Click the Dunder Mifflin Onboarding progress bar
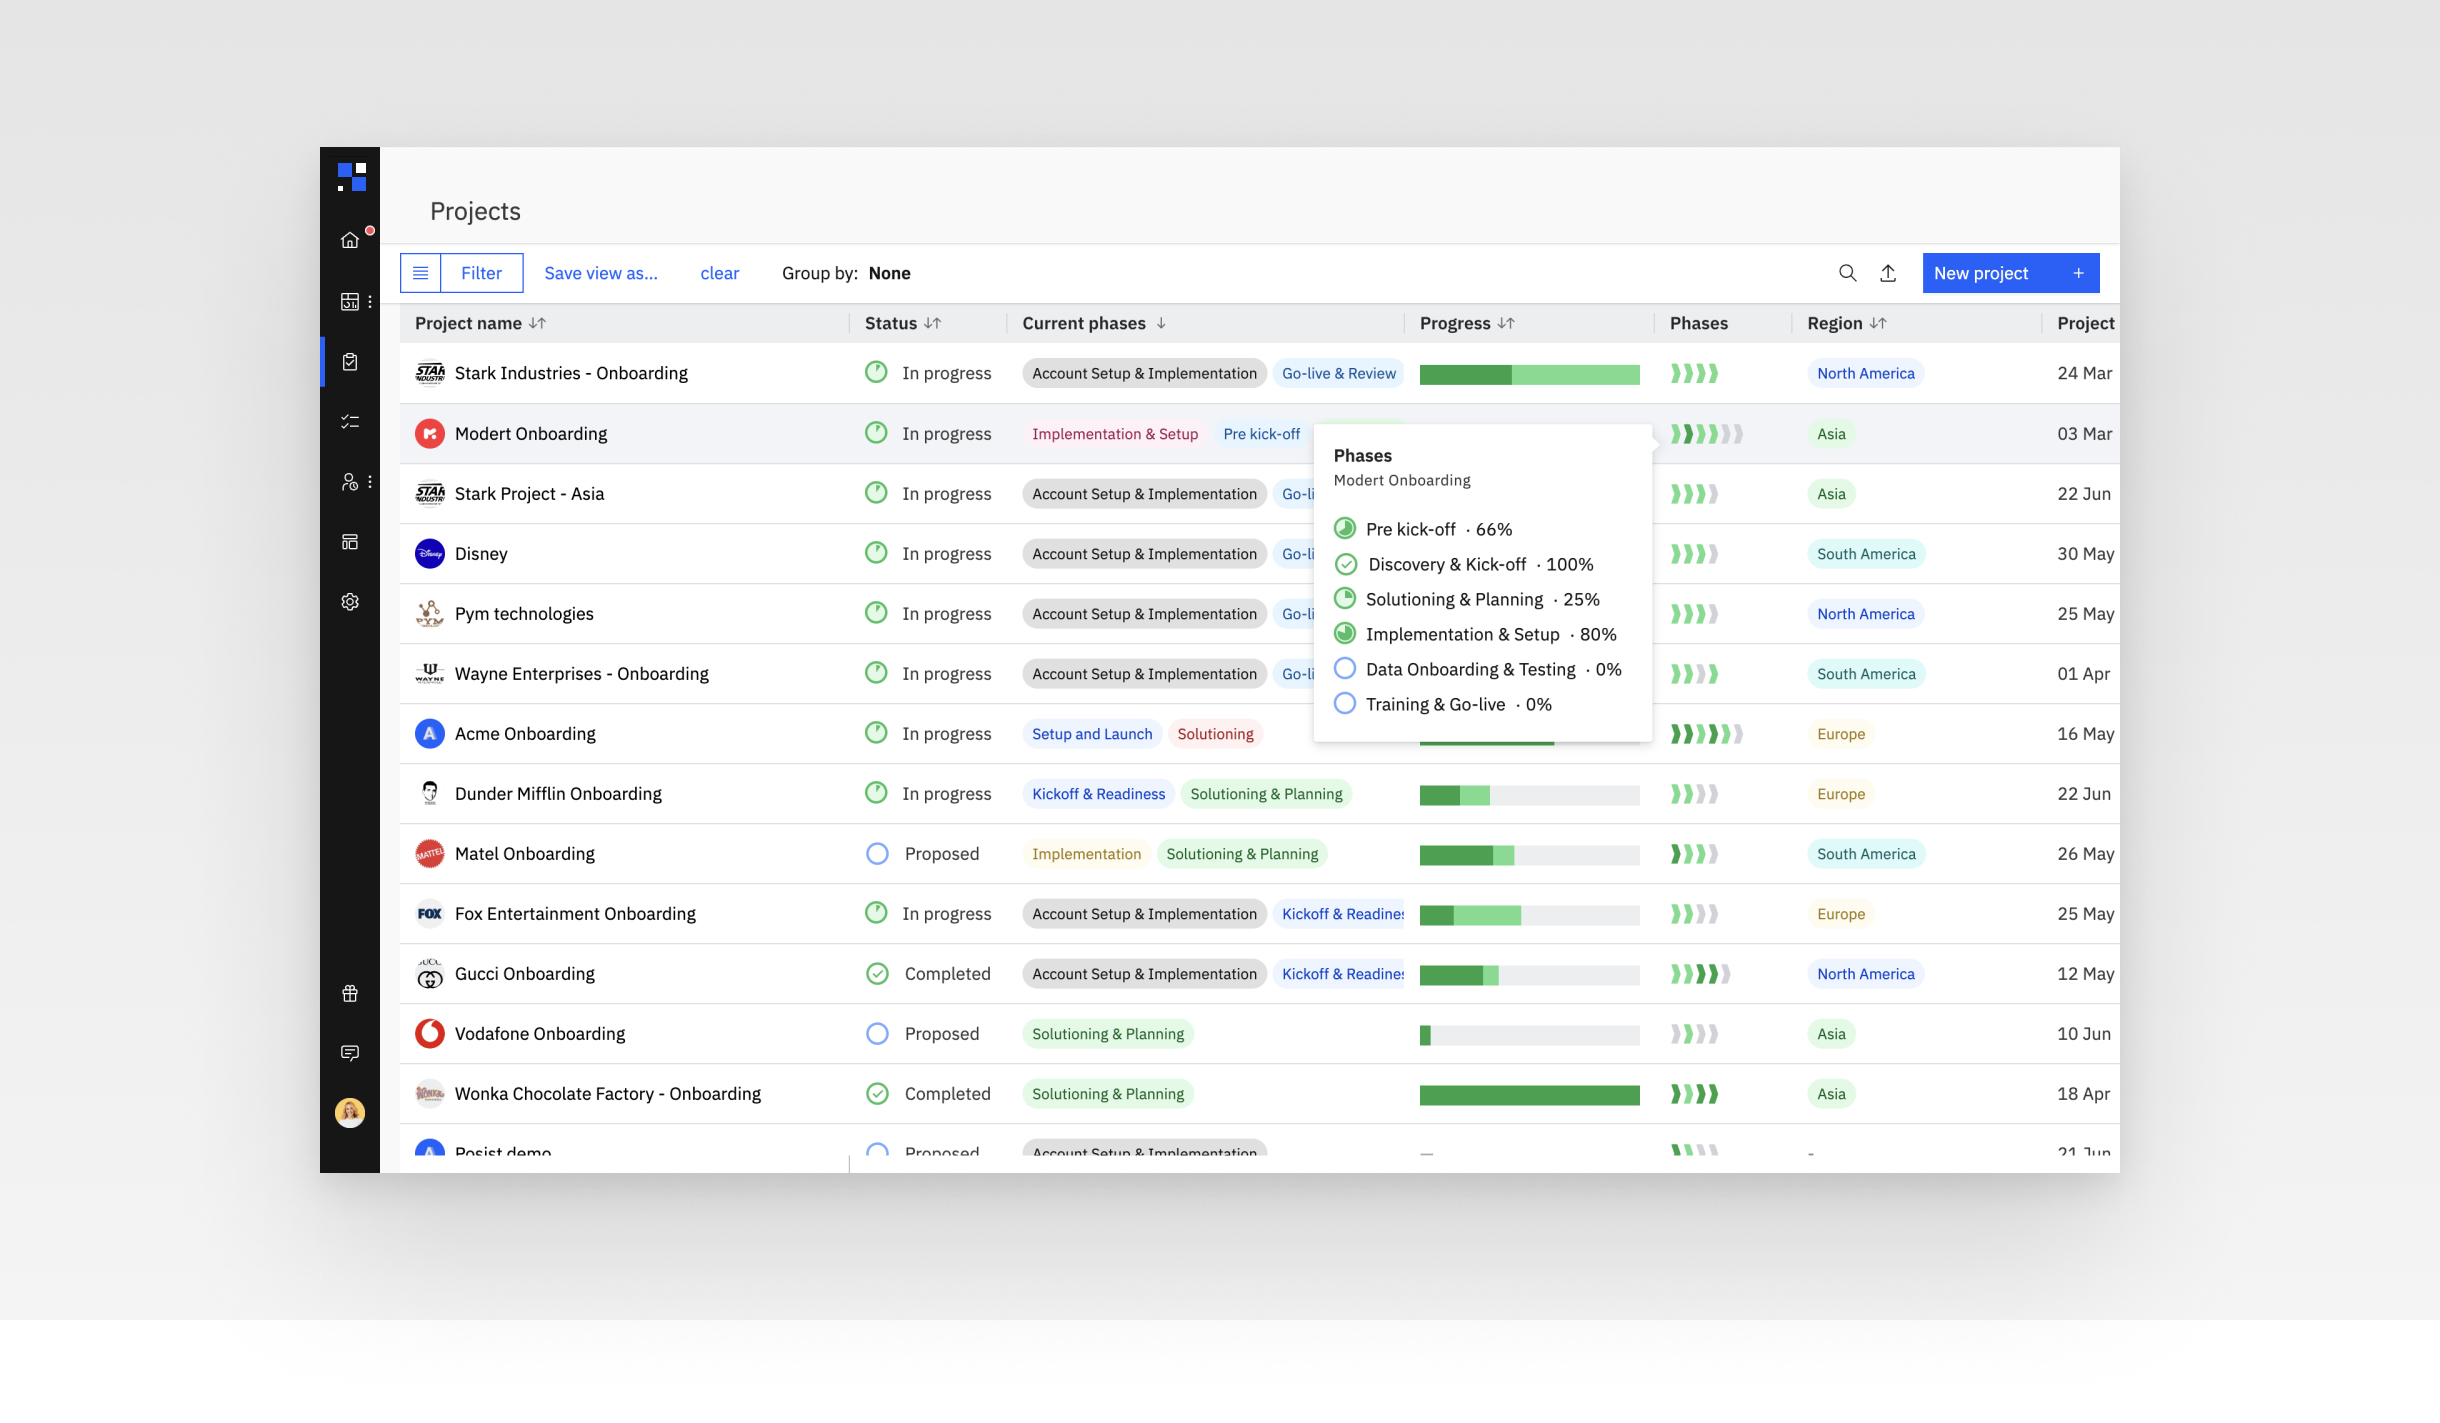 click(1529, 795)
